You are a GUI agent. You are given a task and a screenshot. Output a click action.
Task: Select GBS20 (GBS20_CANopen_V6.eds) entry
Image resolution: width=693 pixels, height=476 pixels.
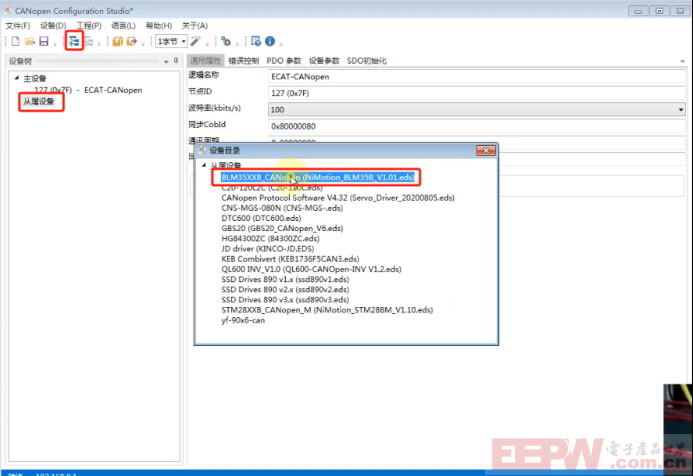pyautogui.click(x=282, y=228)
